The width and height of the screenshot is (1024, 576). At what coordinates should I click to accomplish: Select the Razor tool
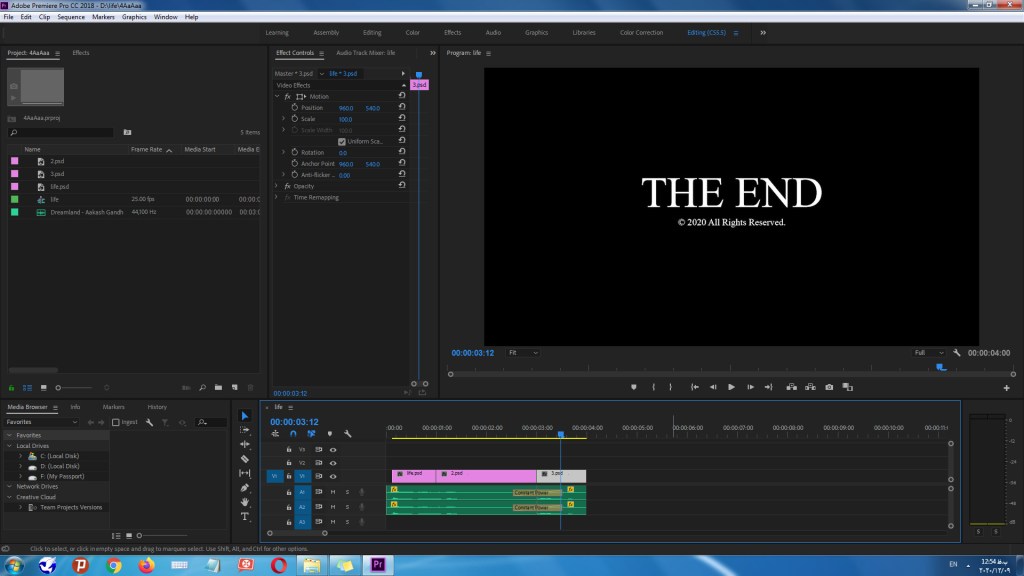pyautogui.click(x=245, y=458)
